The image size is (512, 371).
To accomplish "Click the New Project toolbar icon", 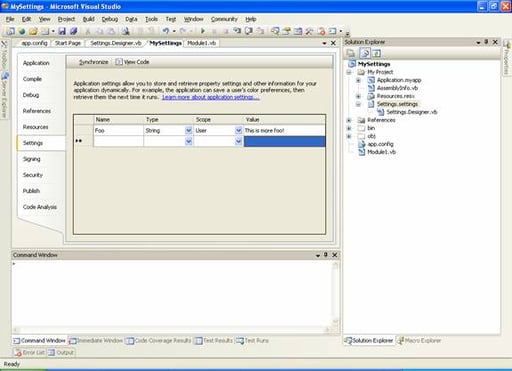I will tap(11, 31).
